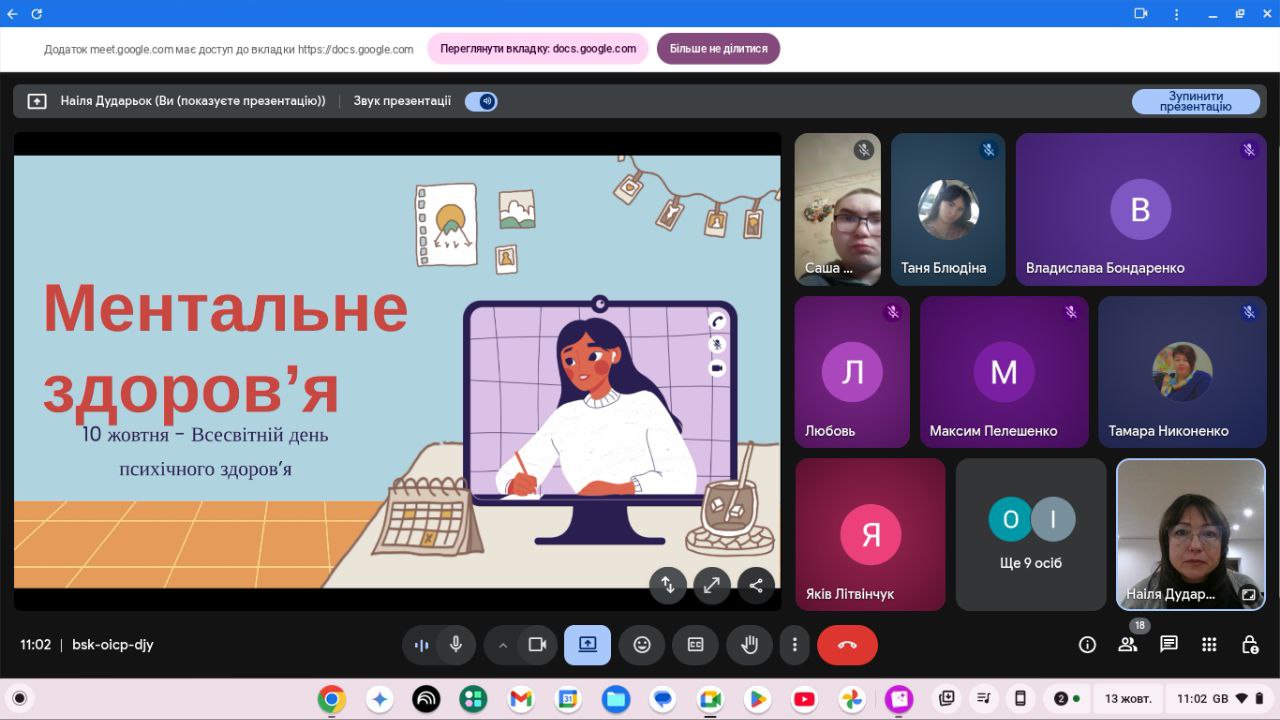Toggle the presentation audio switch
The width and height of the screenshot is (1280, 720).
[481, 101]
